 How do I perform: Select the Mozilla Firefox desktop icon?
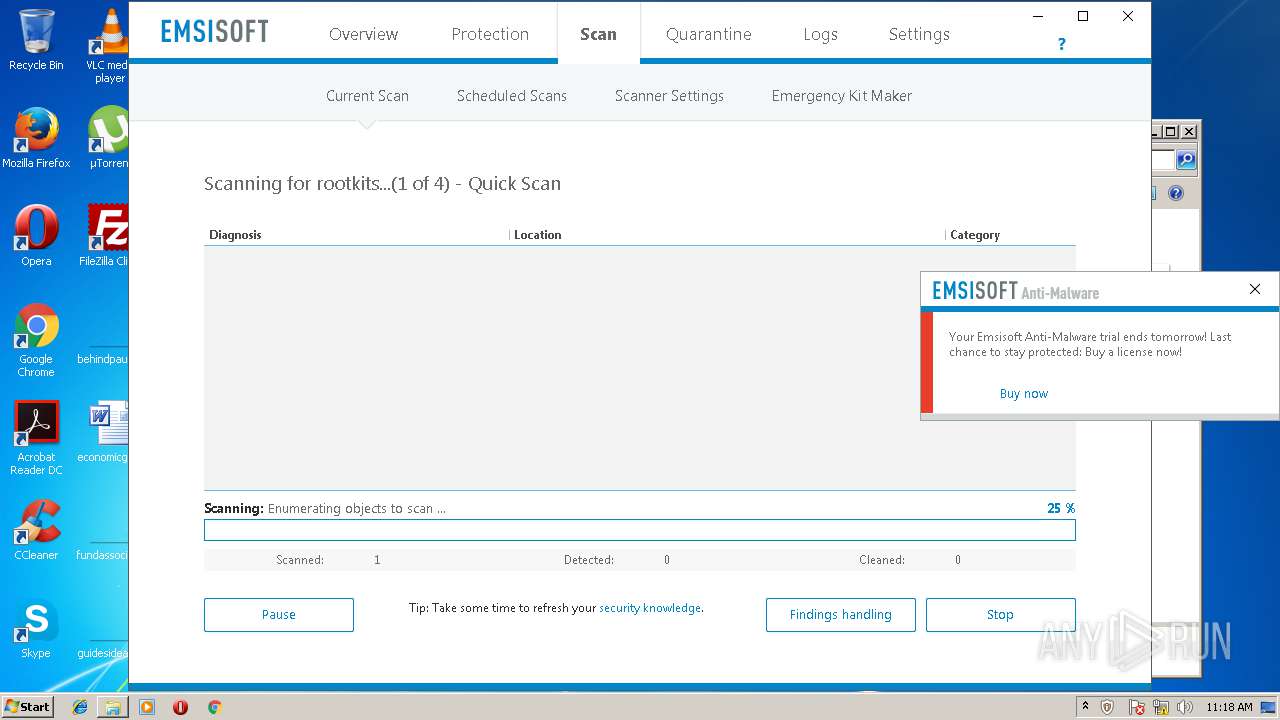(36, 138)
